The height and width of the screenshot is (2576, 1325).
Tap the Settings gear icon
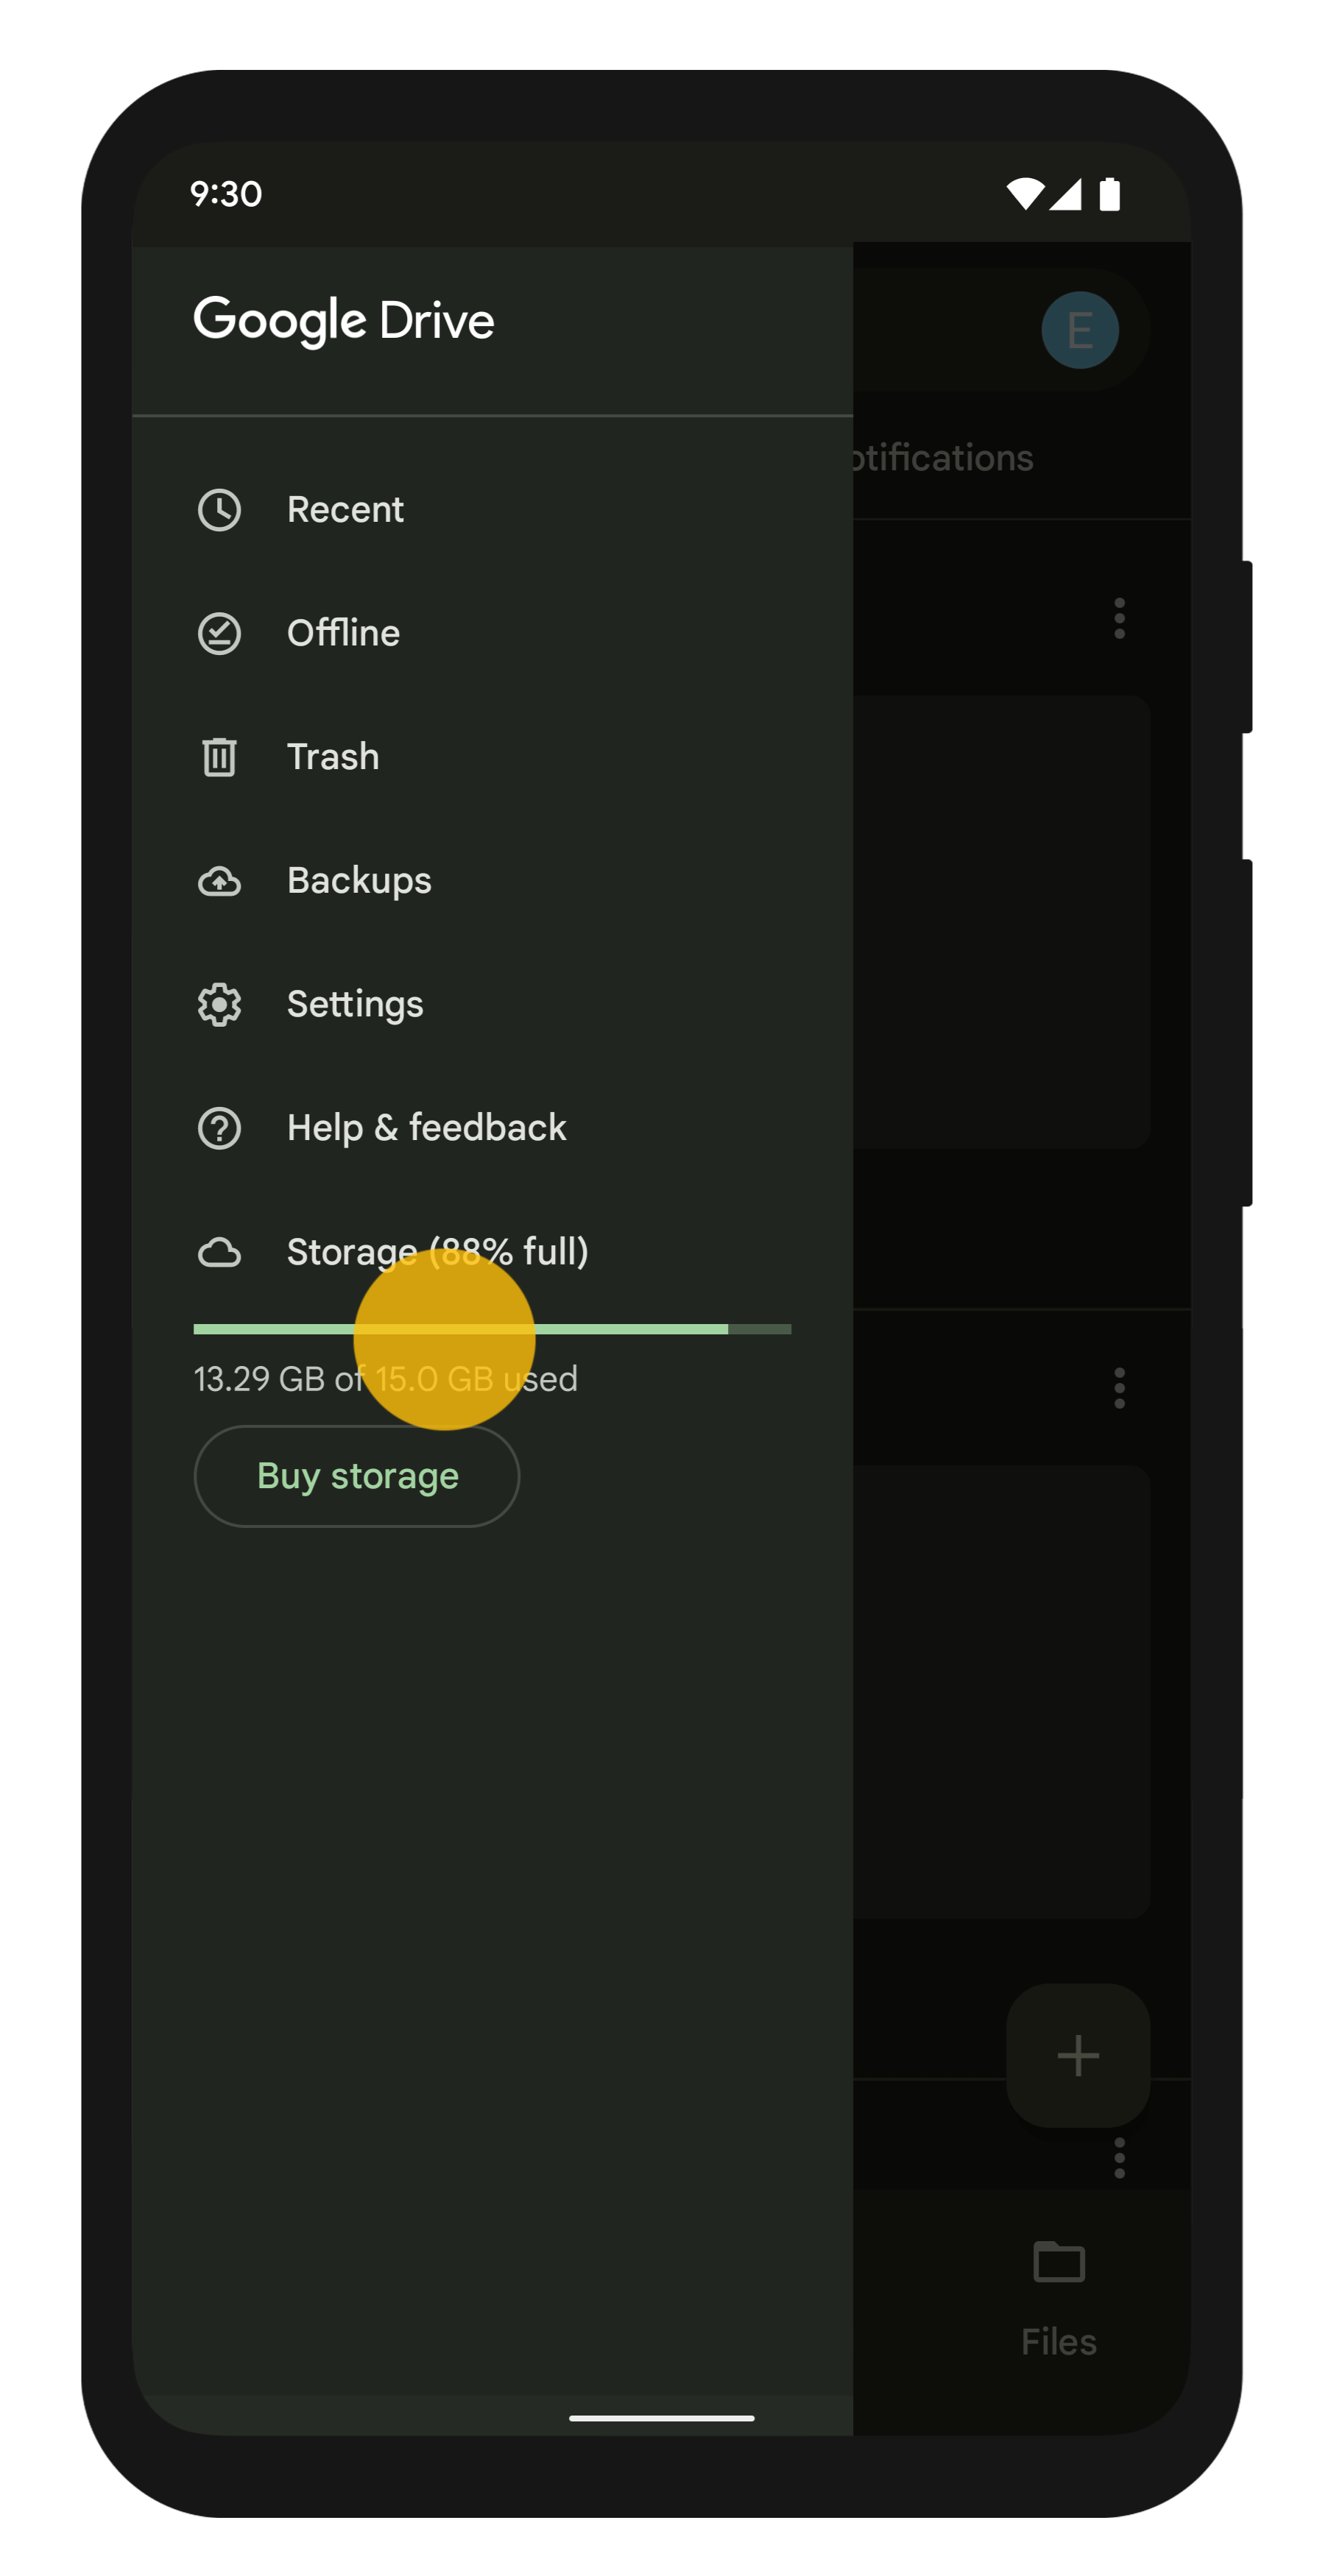pos(219,1004)
